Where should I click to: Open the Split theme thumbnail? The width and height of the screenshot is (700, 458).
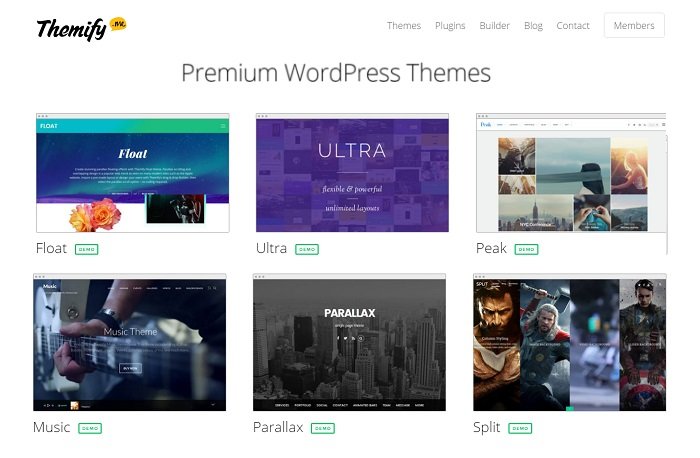[570, 342]
